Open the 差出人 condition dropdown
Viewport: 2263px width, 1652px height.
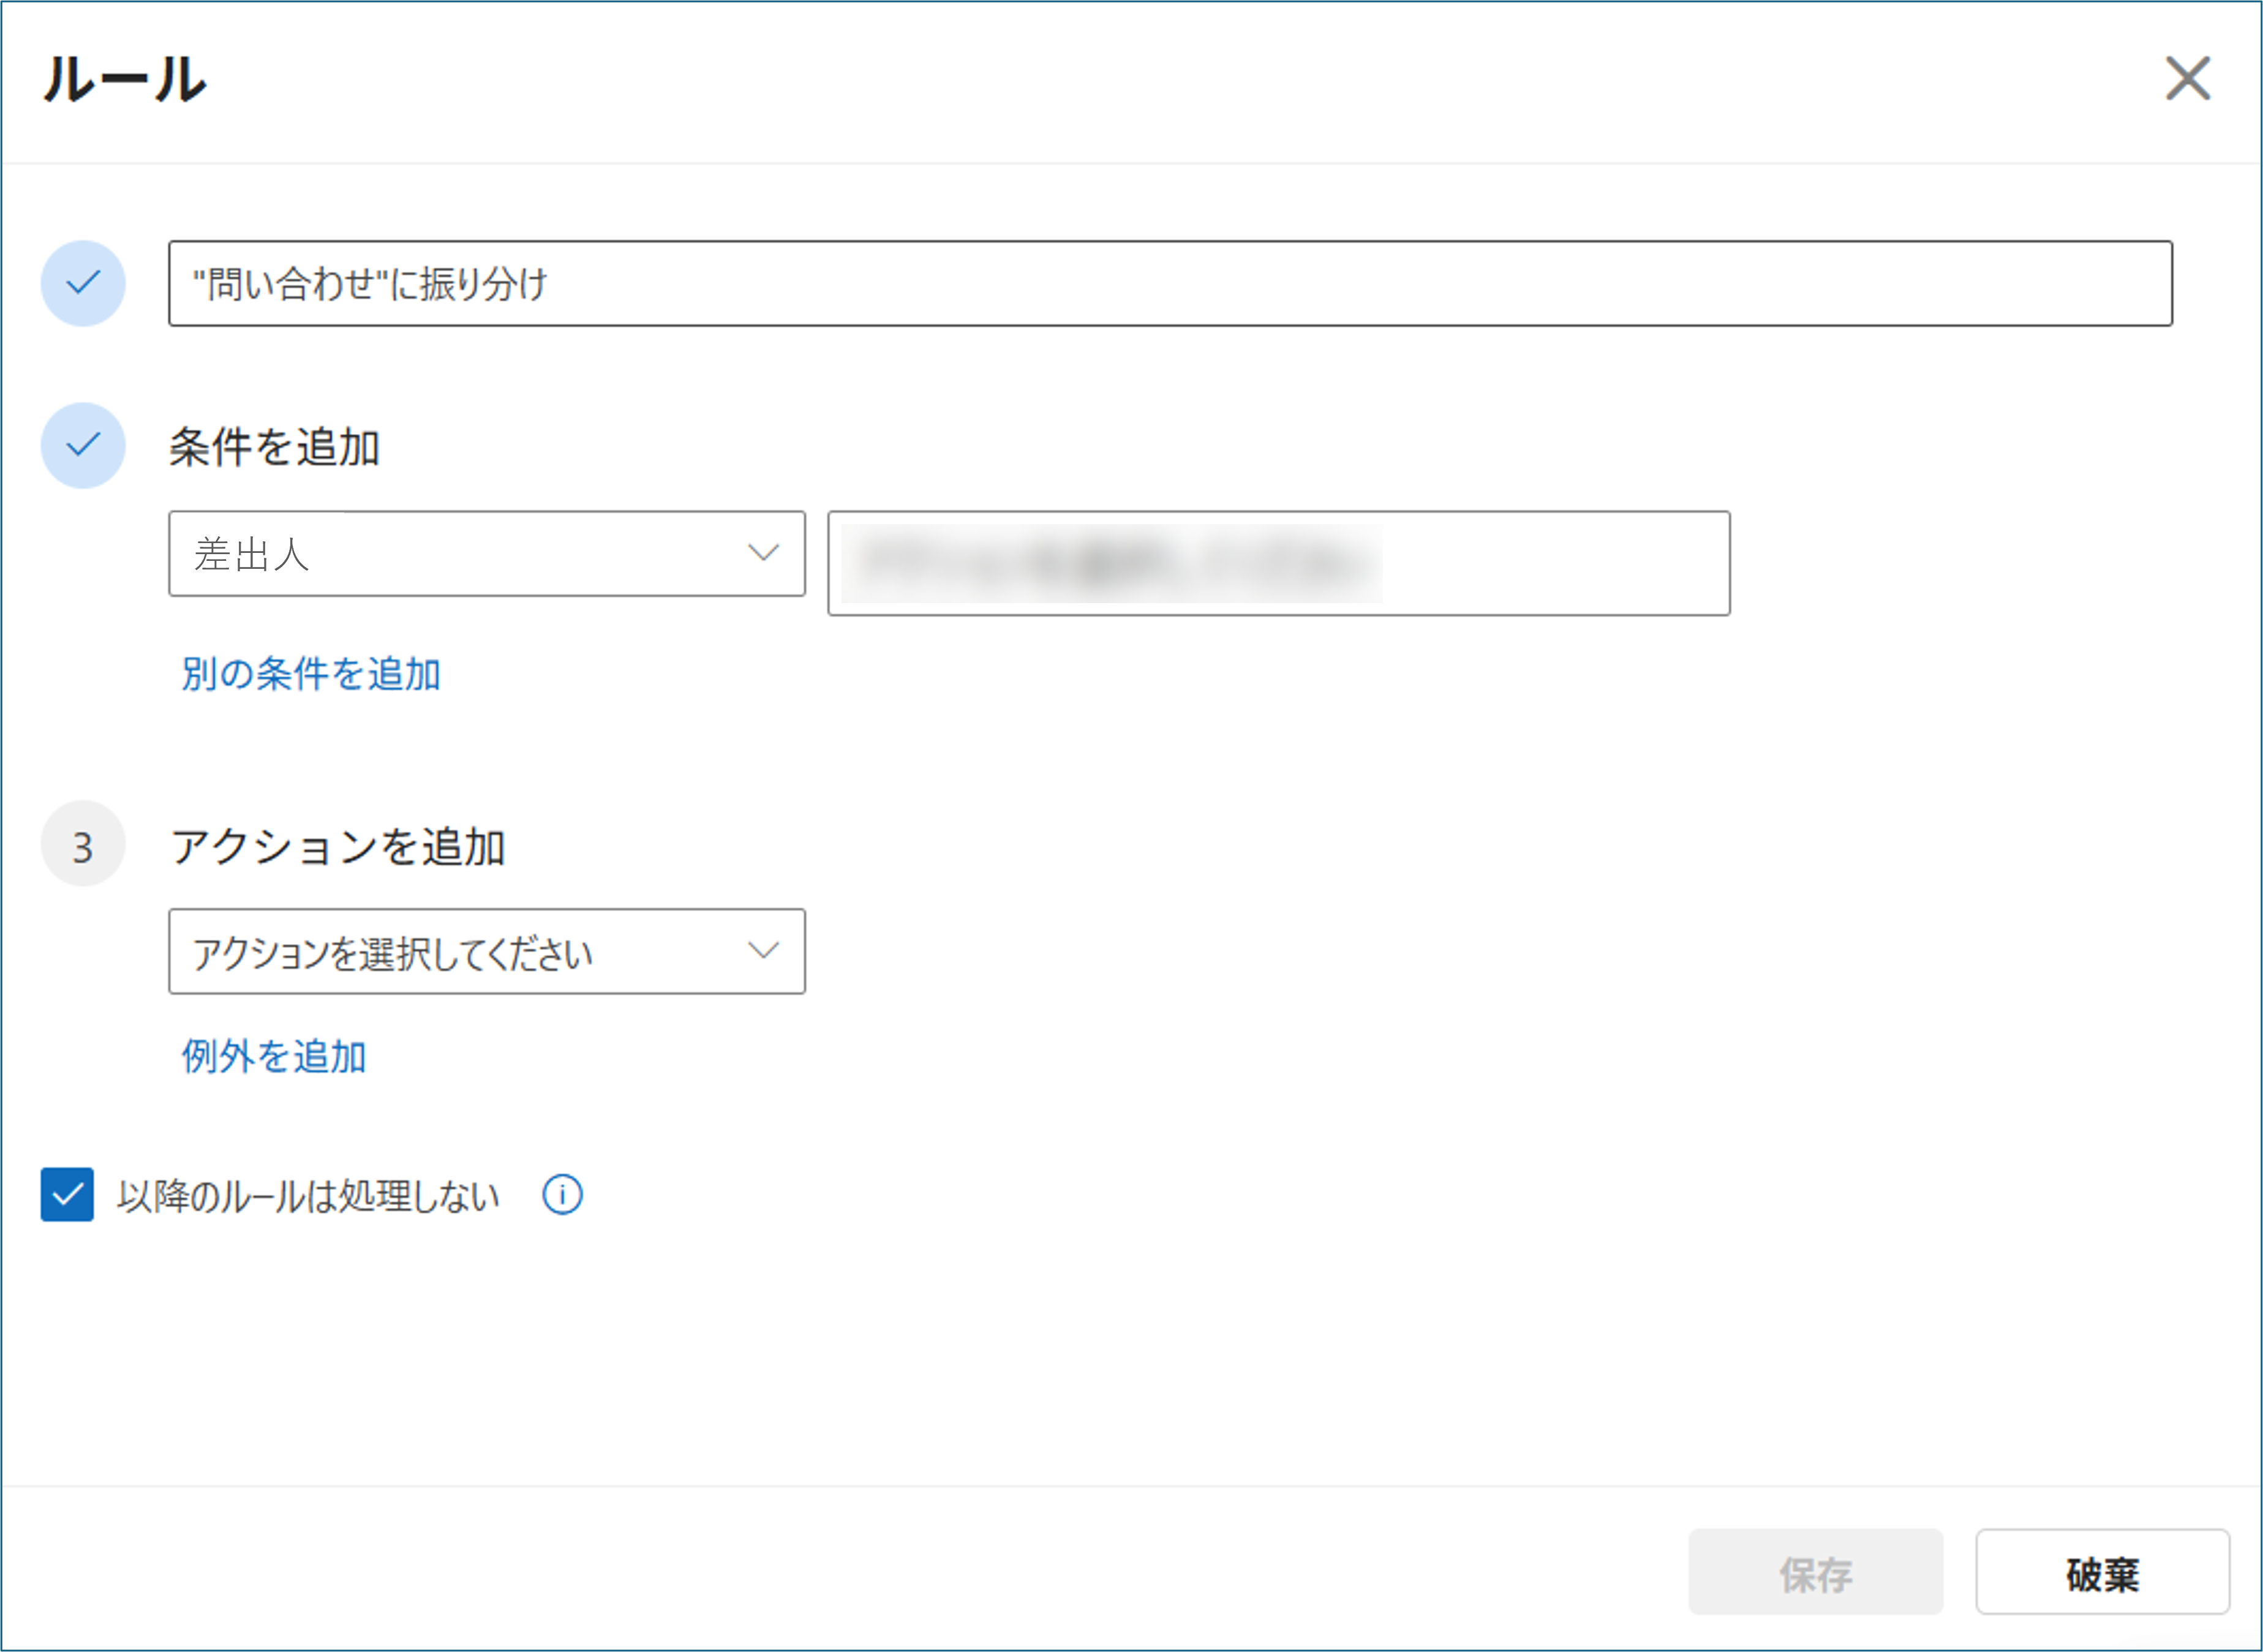point(487,554)
